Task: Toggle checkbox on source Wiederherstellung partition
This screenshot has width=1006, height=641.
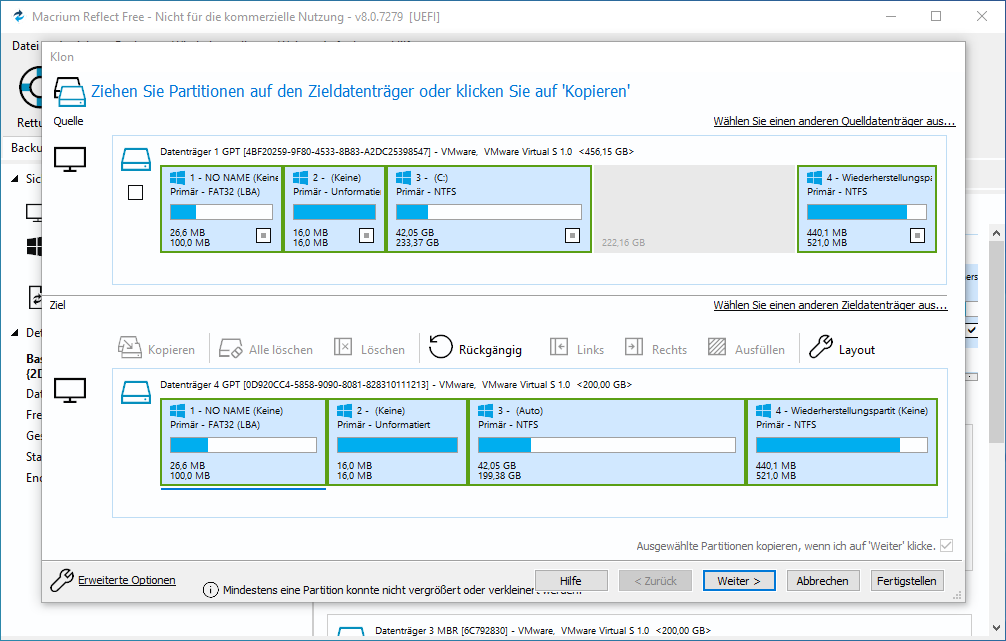Action: pyautogui.click(x=917, y=235)
